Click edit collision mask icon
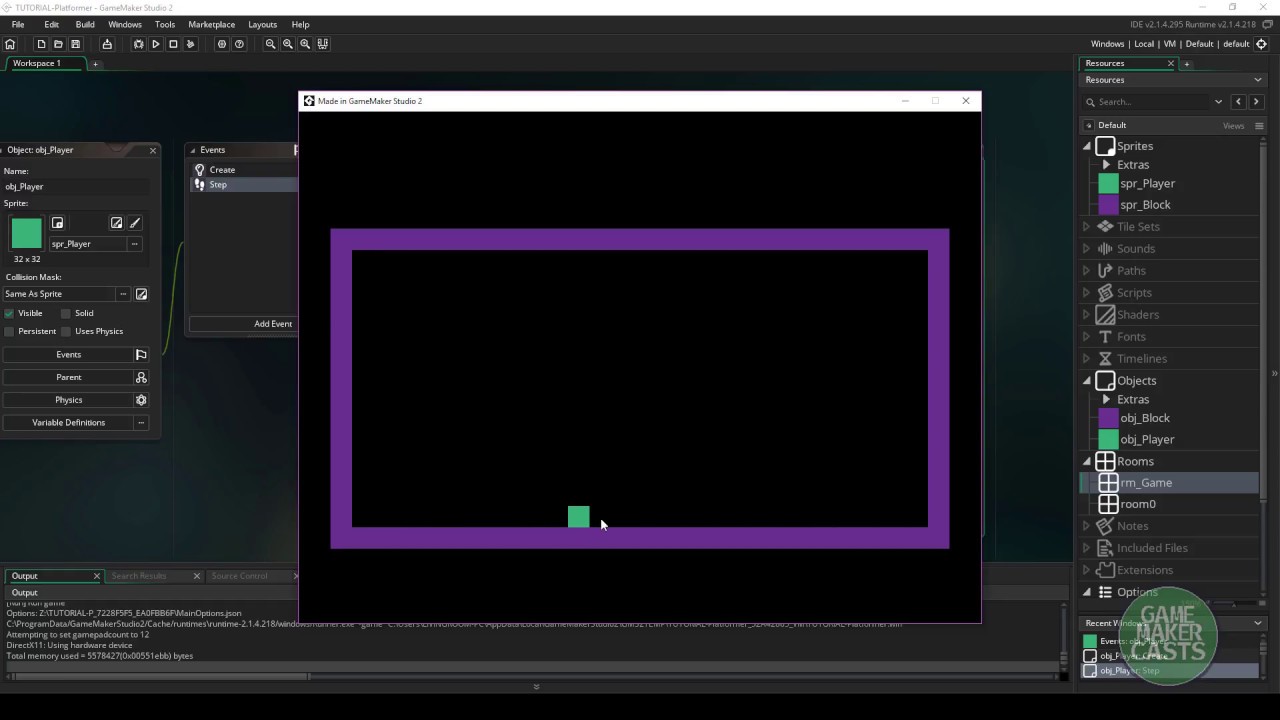Viewport: 1280px width, 720px height. [141, 294]
